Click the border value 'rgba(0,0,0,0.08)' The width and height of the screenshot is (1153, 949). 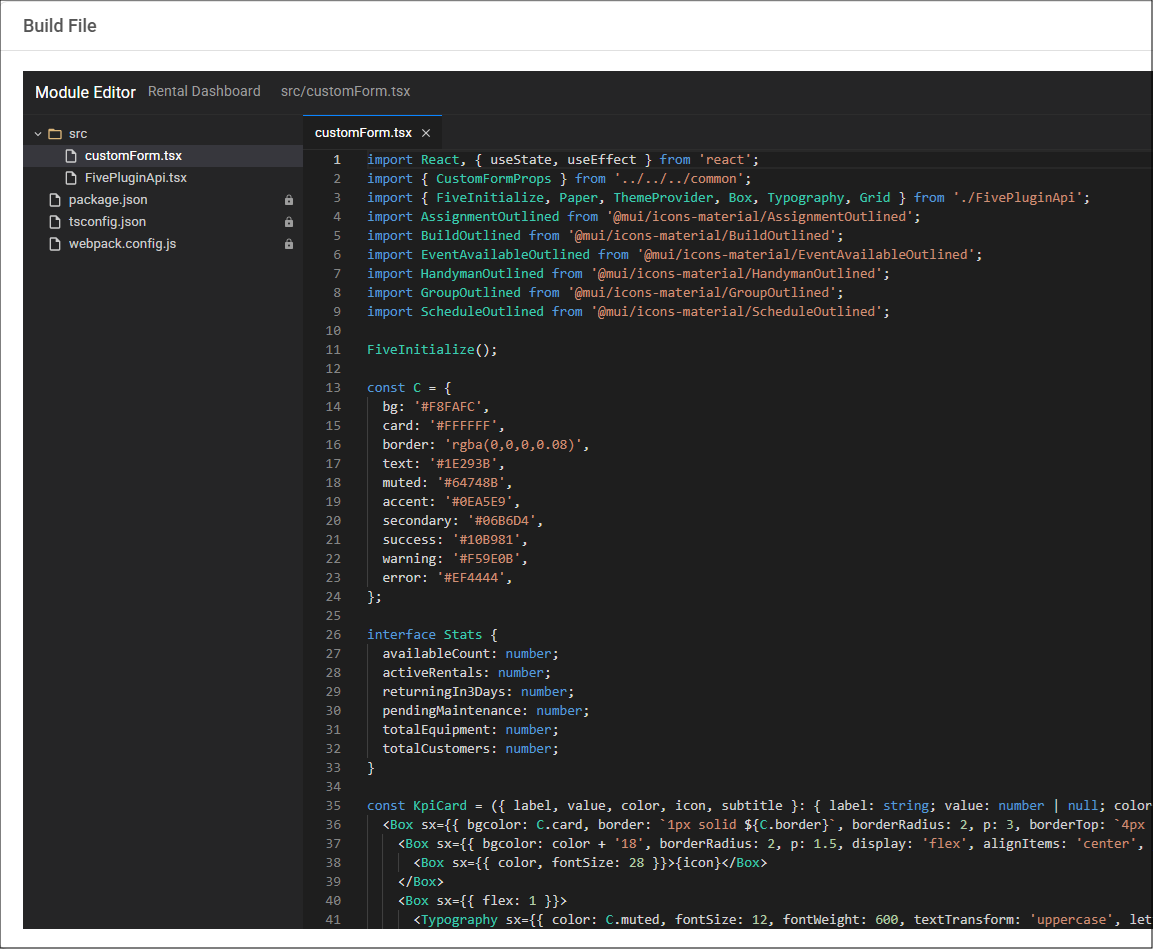(x=513, y=445)
